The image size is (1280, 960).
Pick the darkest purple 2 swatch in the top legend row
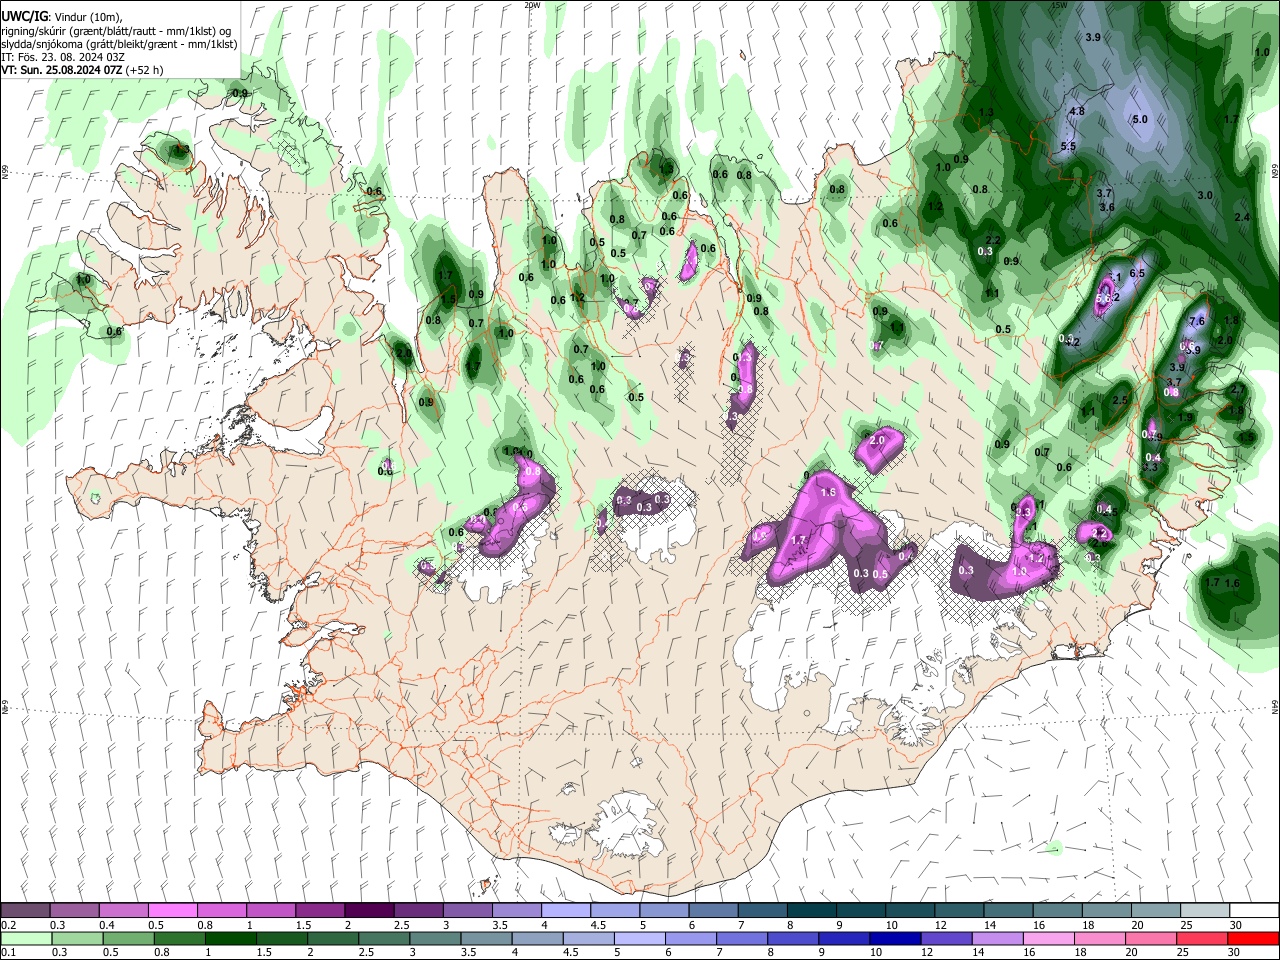(368, 911)
